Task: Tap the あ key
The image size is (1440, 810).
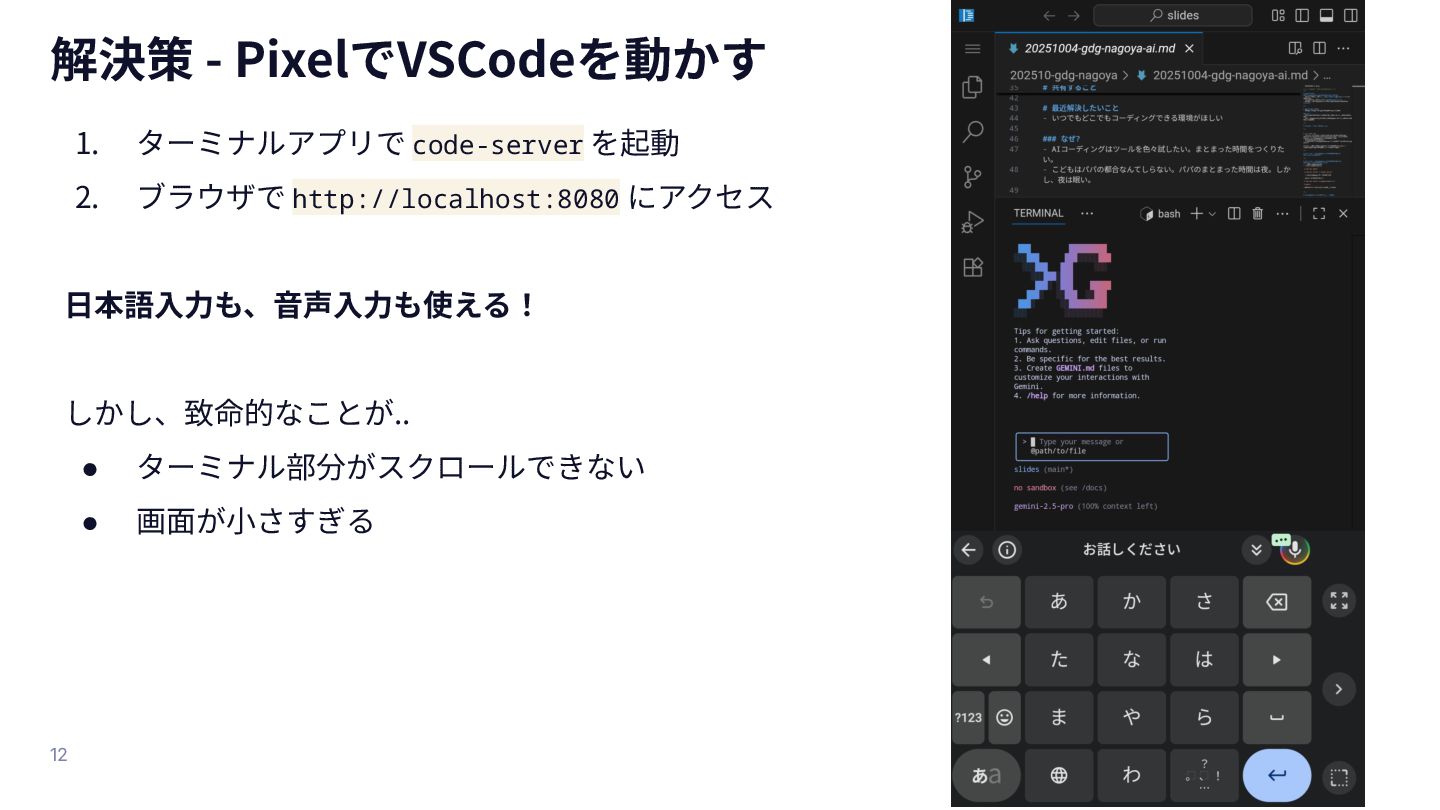Action: click(x=1059, y=602)
